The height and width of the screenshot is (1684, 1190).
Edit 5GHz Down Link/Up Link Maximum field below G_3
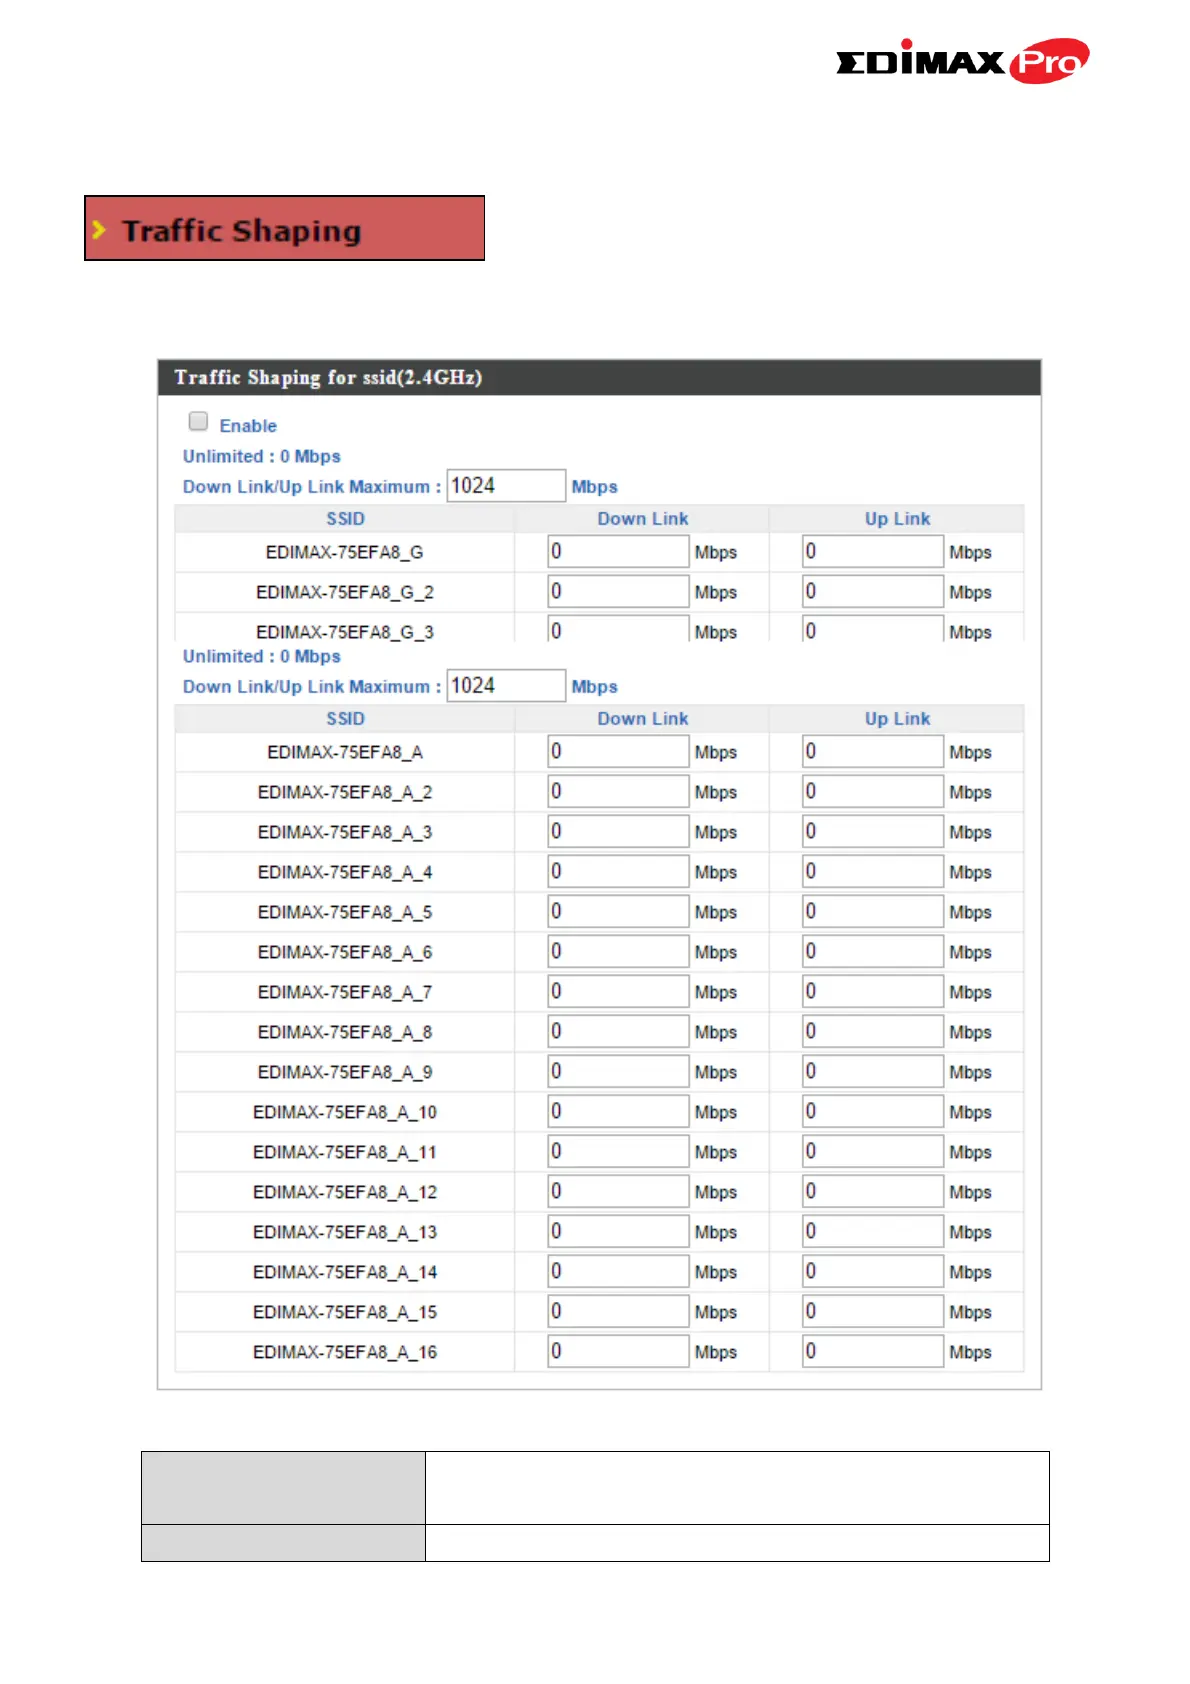[x=506, y=686]
